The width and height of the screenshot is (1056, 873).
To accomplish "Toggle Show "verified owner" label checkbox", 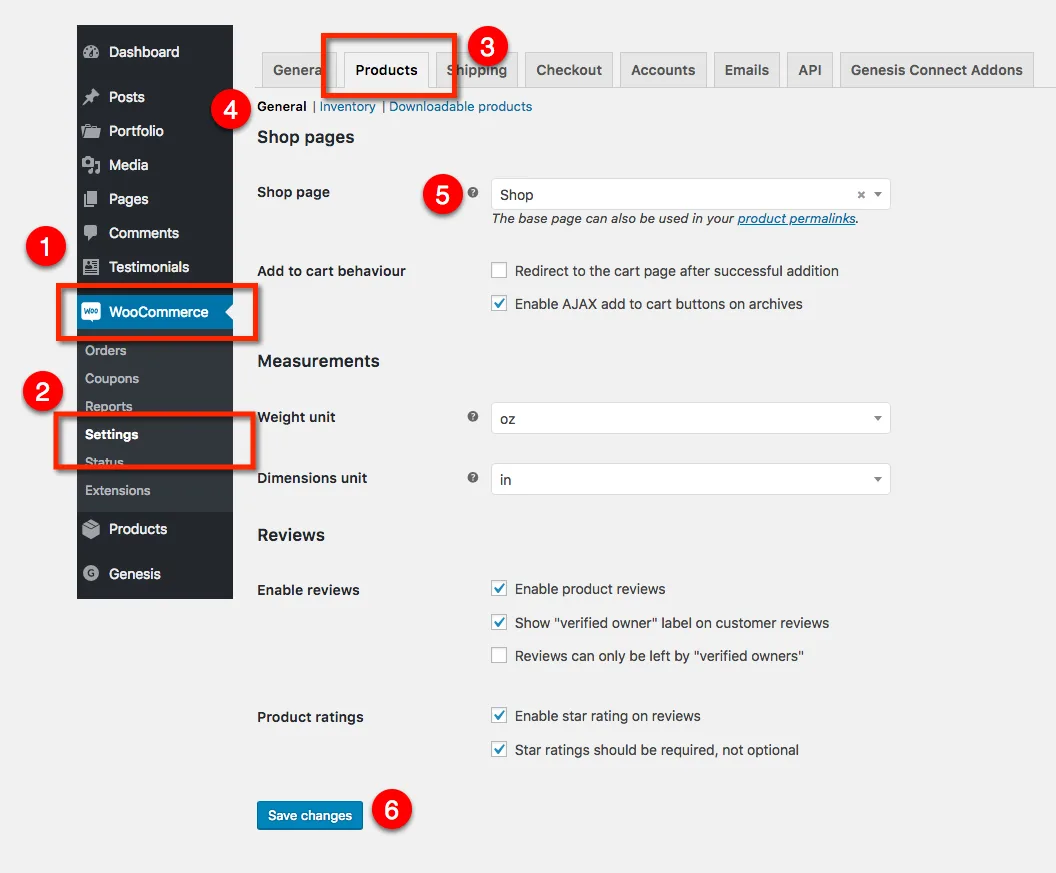I will coord(499,622).
